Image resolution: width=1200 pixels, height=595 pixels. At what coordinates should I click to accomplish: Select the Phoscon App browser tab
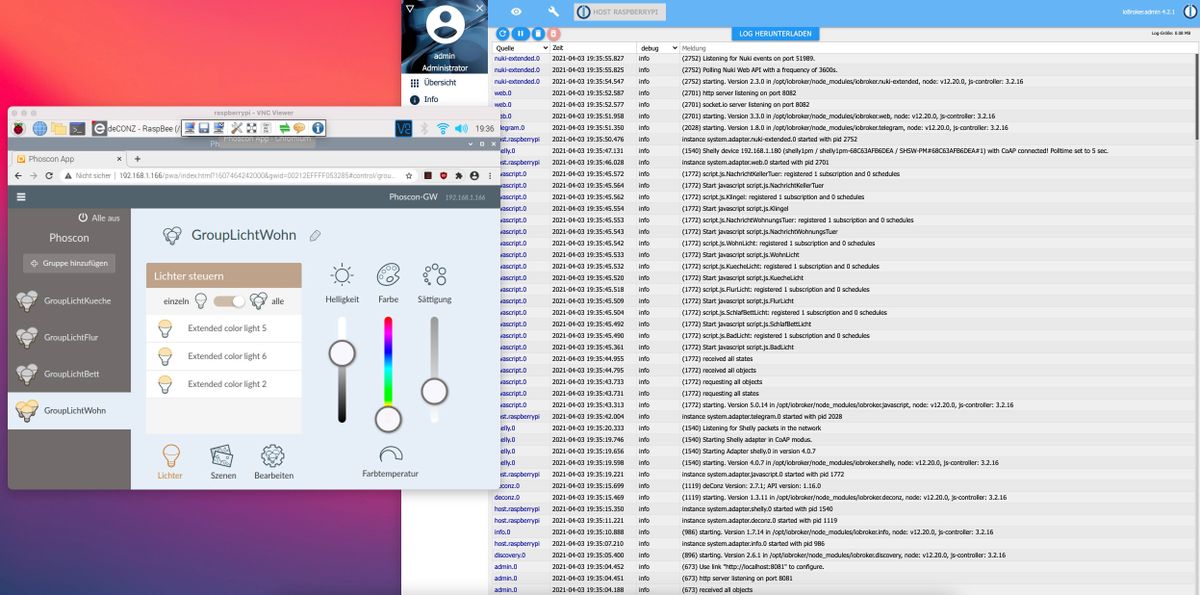pos(69,158)
